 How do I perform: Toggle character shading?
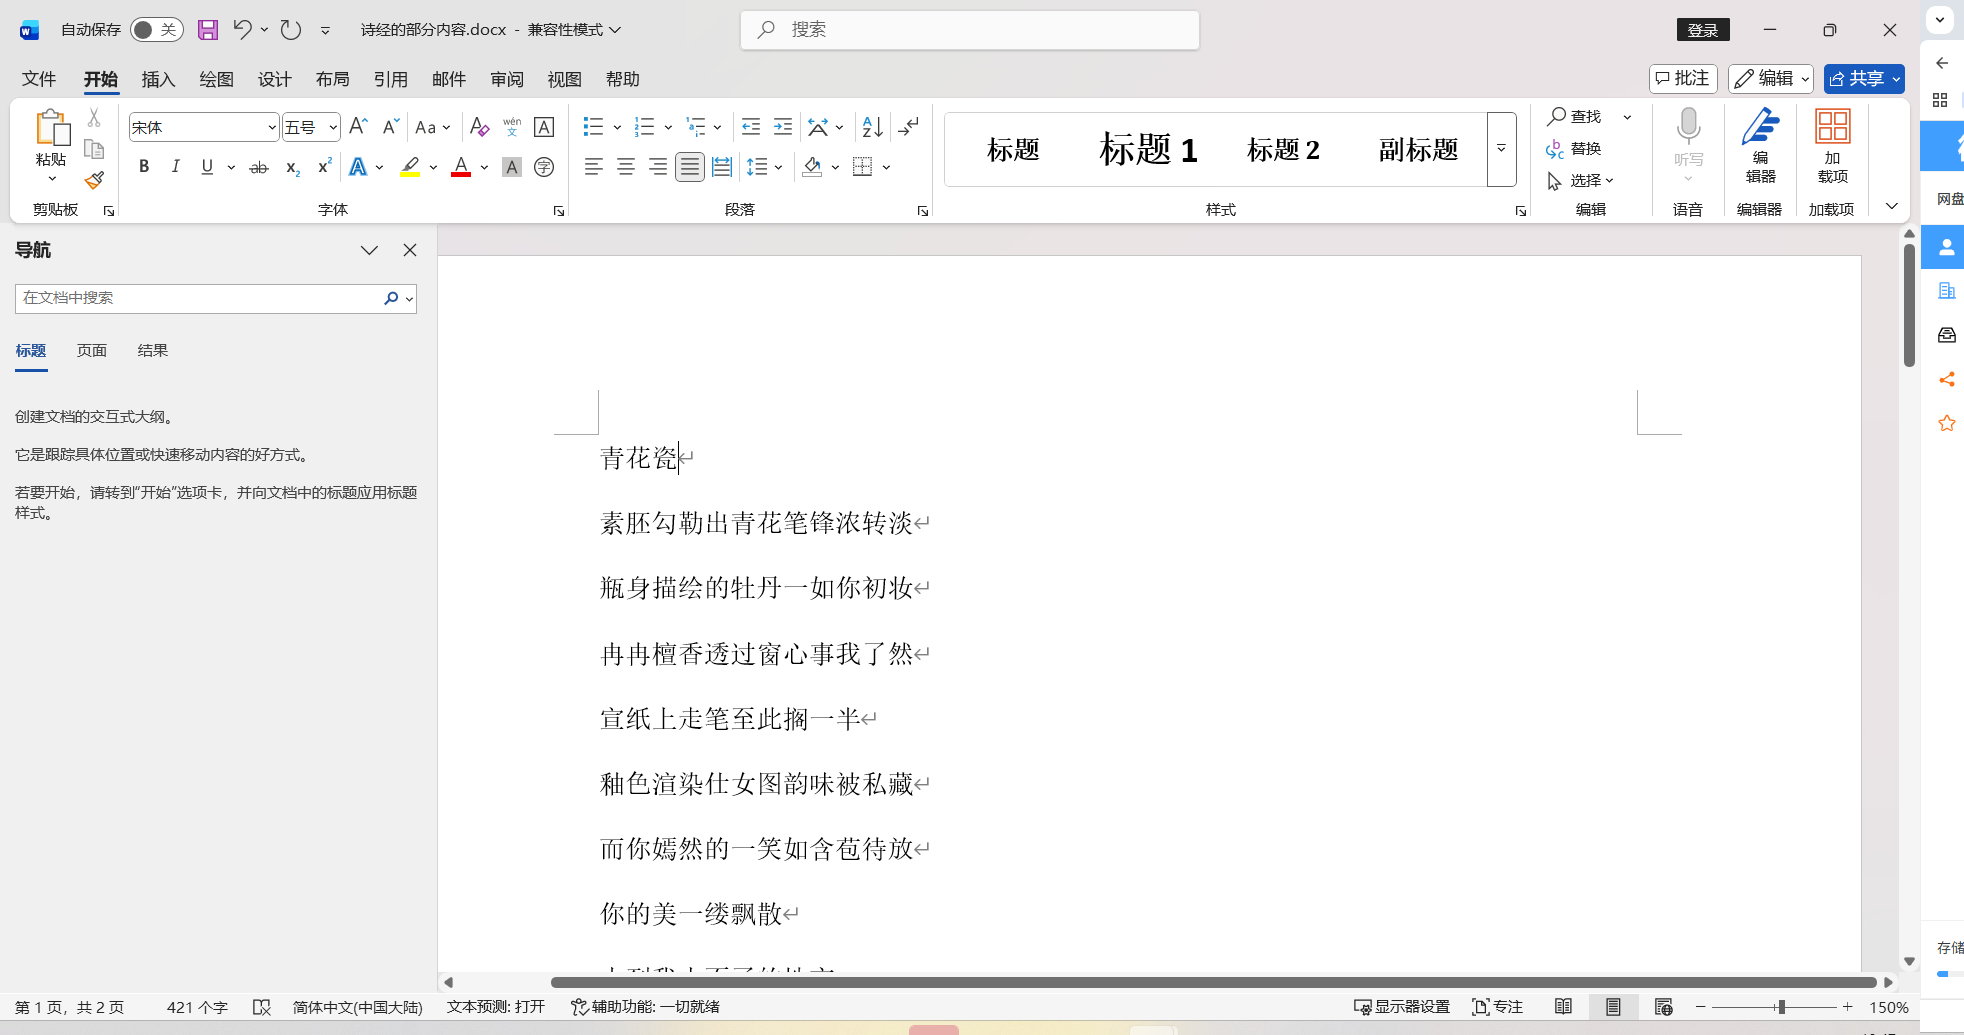coord(512,167)
